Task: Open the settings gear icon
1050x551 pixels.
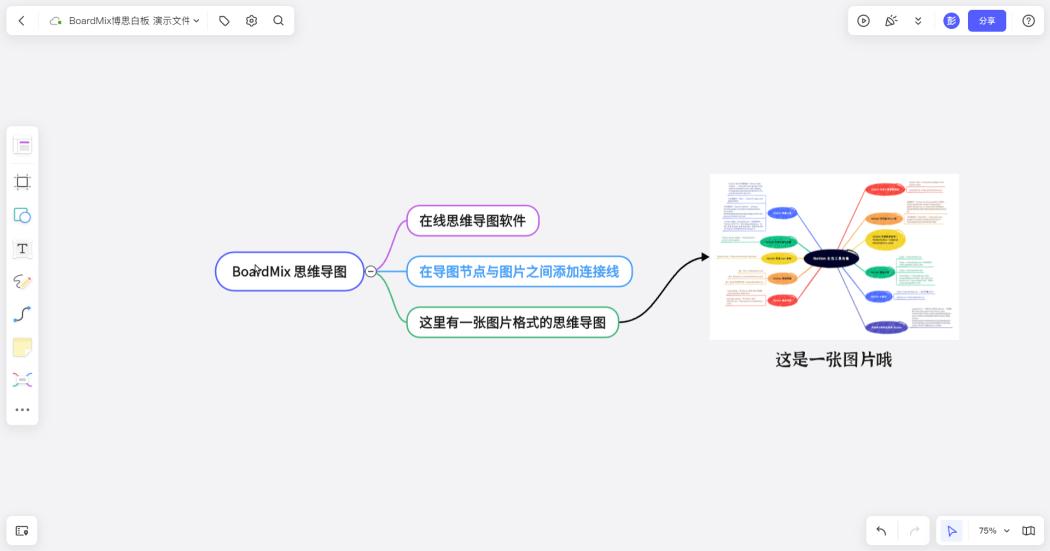Action: [251, 21]
